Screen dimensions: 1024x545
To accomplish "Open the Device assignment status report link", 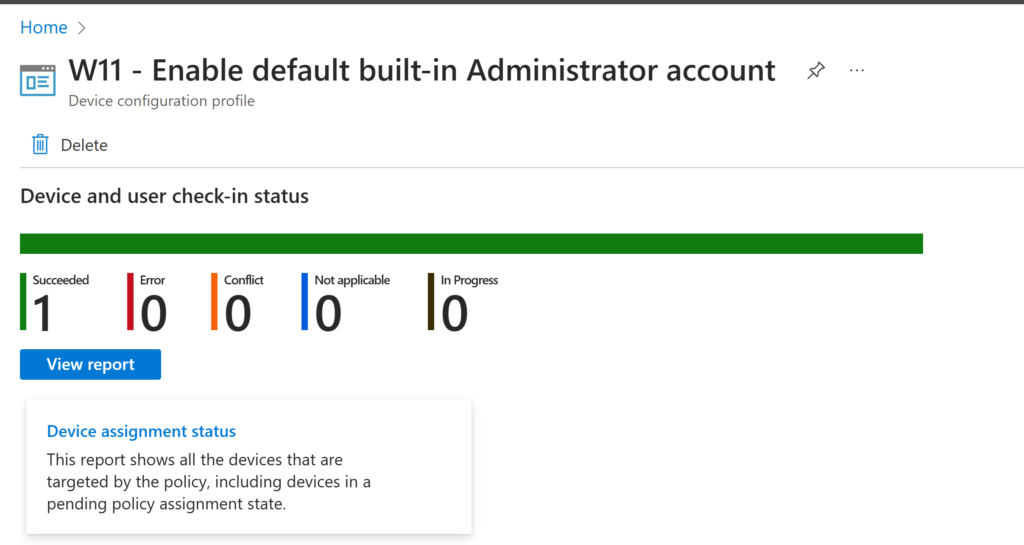I will [141, 432].
